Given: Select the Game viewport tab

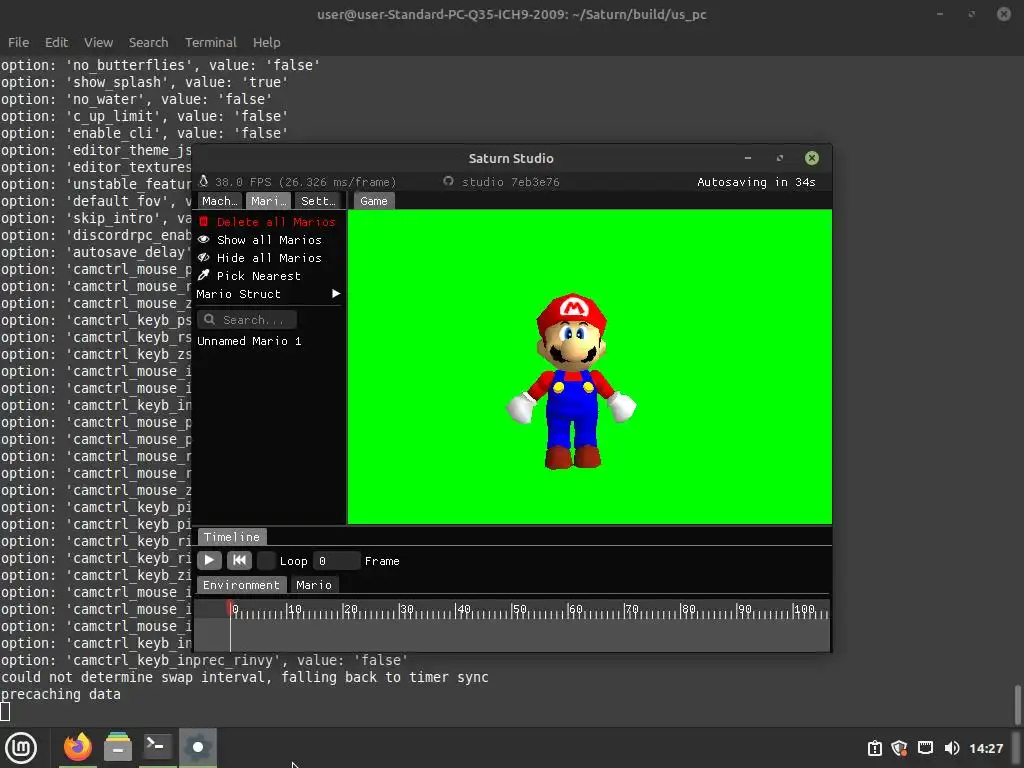Looking at the screenshot, I should tap(374, 201).
